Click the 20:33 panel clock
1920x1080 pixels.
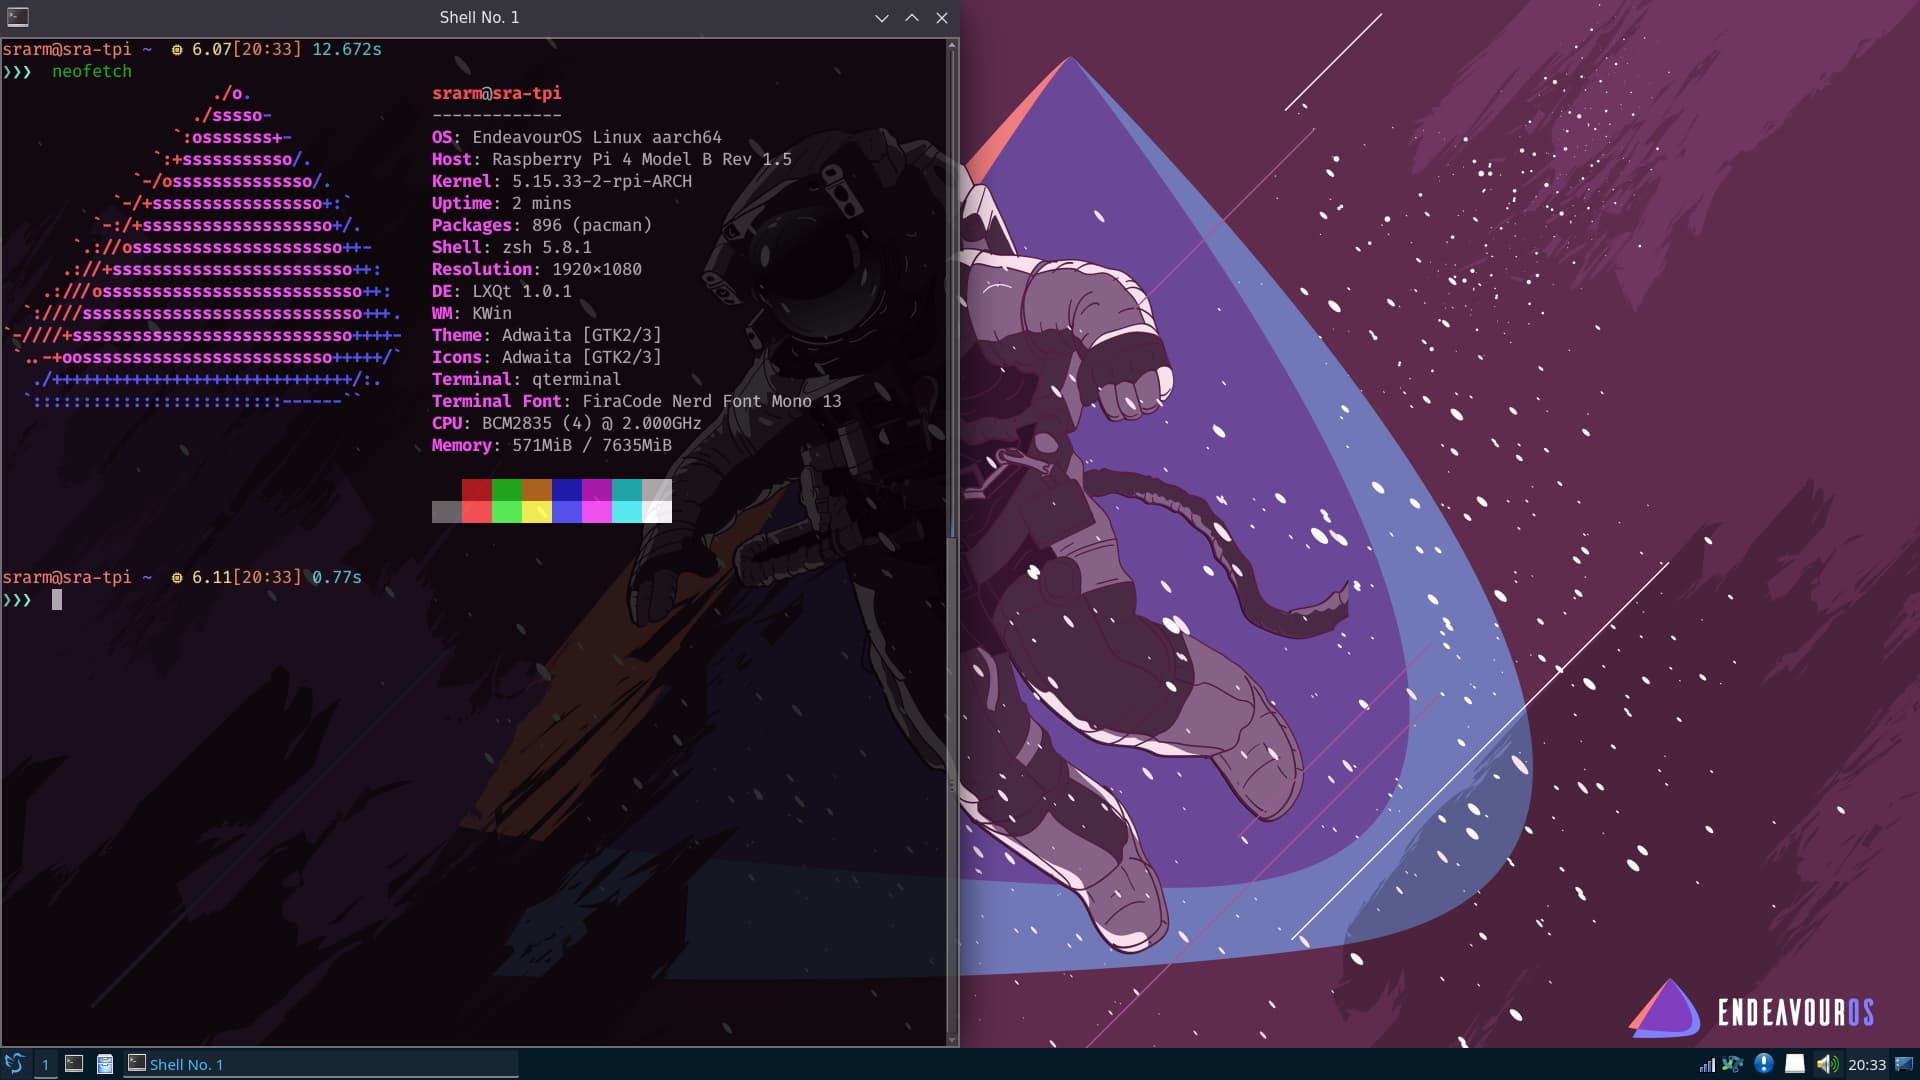1866,1065
